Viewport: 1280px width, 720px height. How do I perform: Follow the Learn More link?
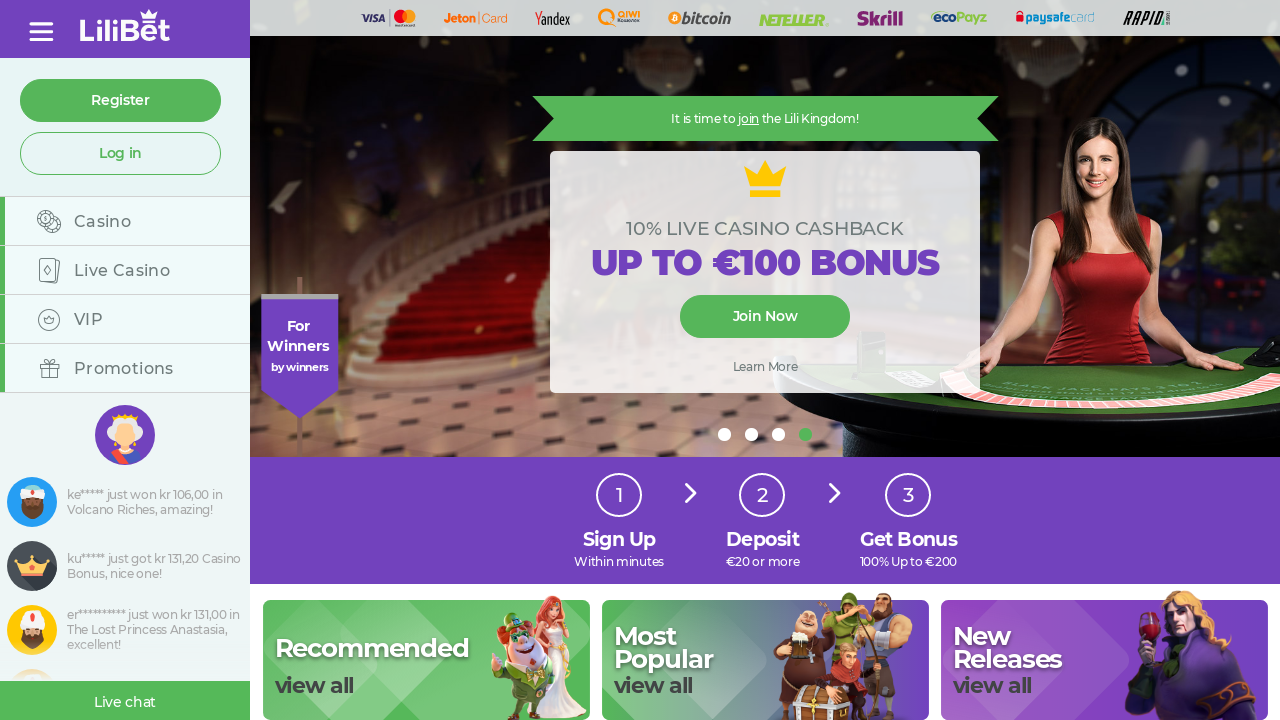[x=765, y=367]
